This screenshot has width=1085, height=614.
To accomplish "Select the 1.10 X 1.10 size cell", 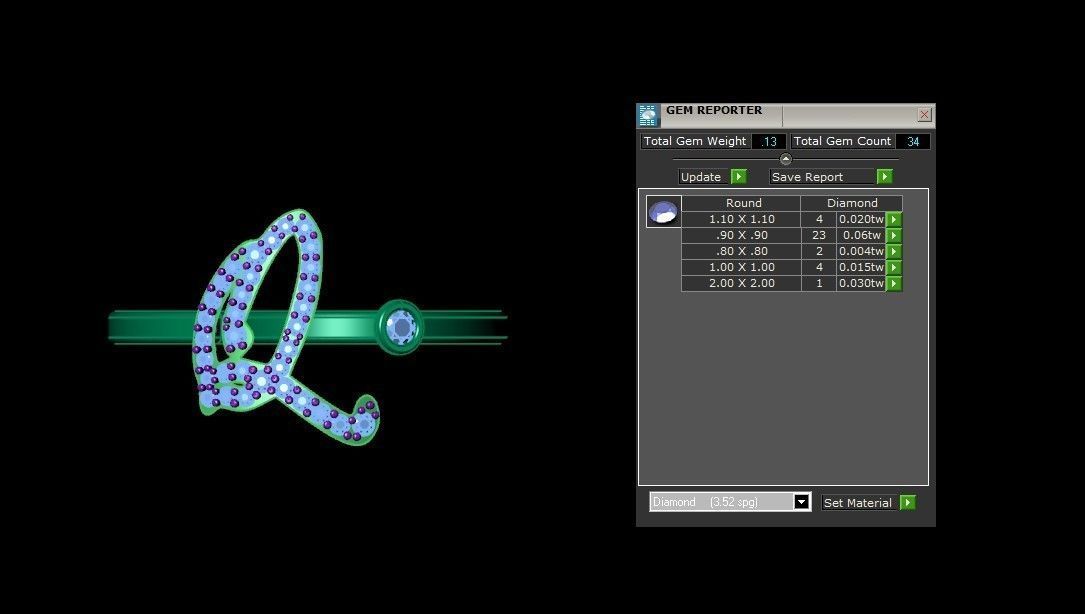I will [741, 219].
